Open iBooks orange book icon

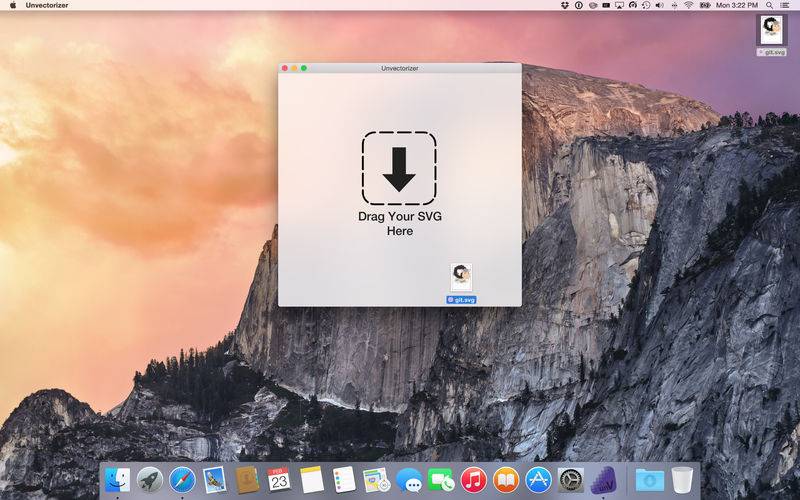coord(506,480)
